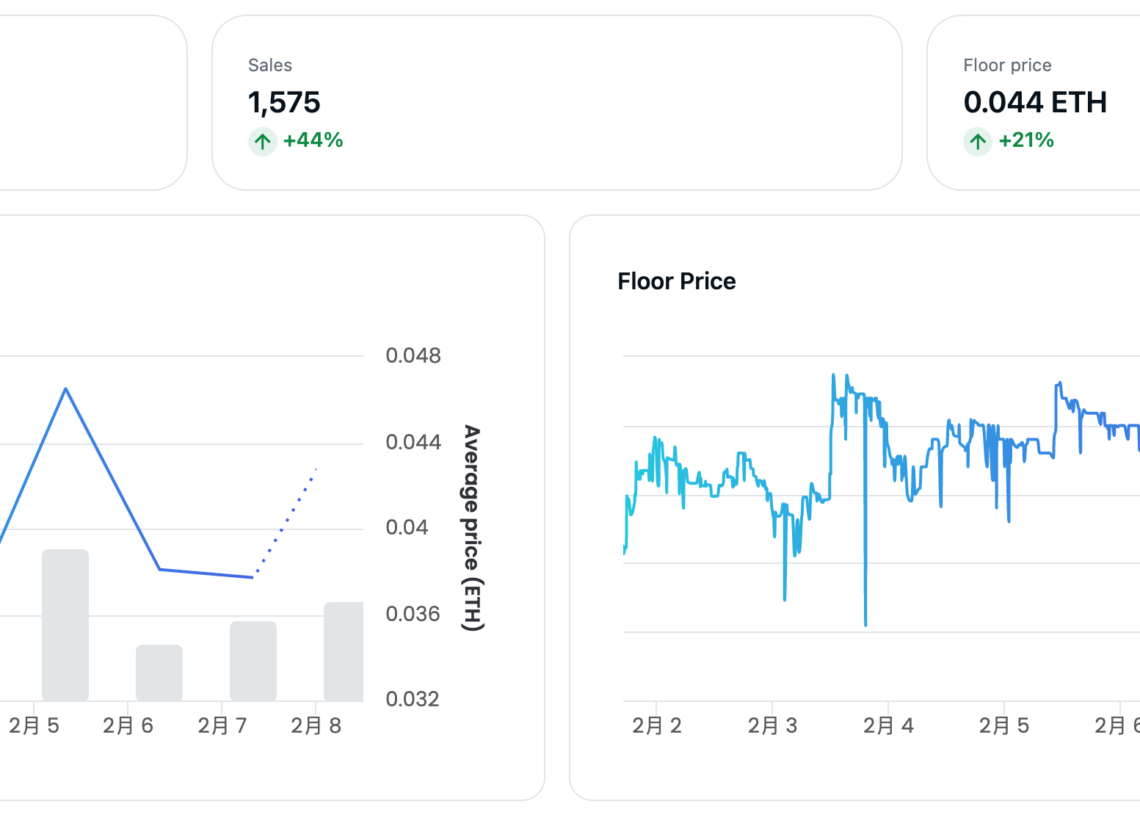Click the 0.044 ETH floor price value
The height and width of the screenshot is (815, 1140).
[1035, 102]
